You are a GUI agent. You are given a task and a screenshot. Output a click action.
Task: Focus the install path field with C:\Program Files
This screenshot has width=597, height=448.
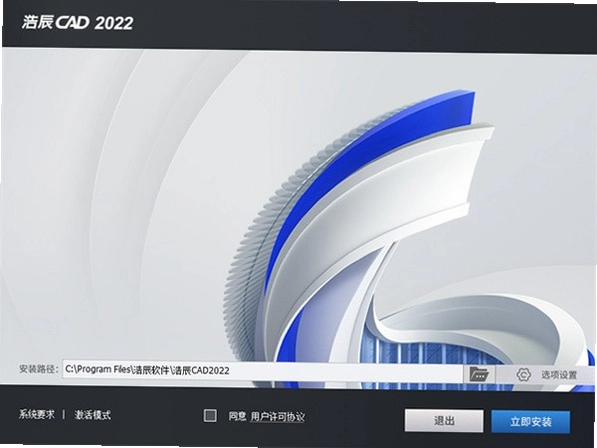(263, 370)
